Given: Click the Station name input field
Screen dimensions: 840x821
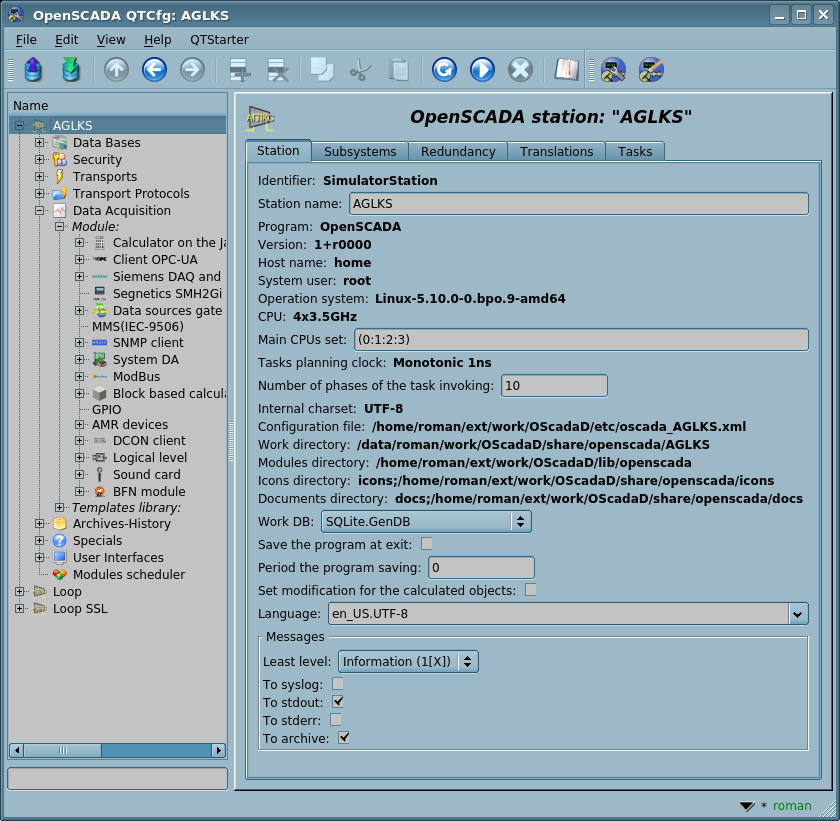Looking at the screenshot, I should click(579, 204).
